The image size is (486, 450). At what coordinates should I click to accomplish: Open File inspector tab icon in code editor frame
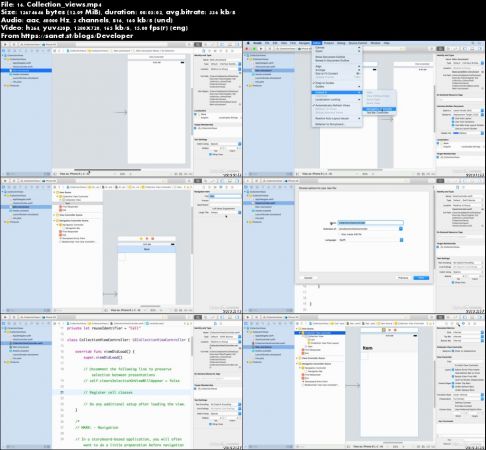coord(215,323)
